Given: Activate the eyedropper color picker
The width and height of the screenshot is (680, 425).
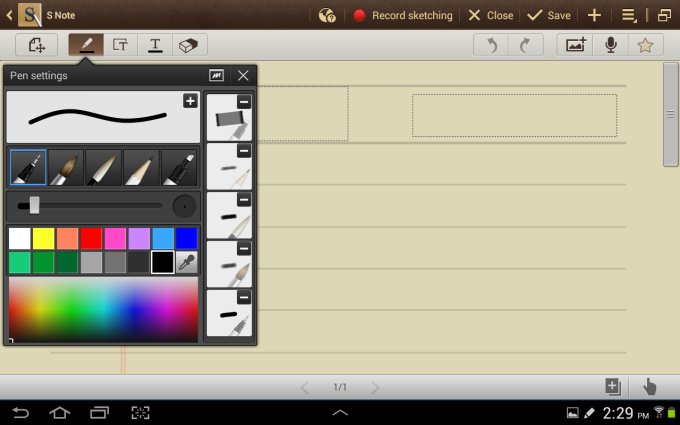Looking at the screenshot, I should pos(186,262).
